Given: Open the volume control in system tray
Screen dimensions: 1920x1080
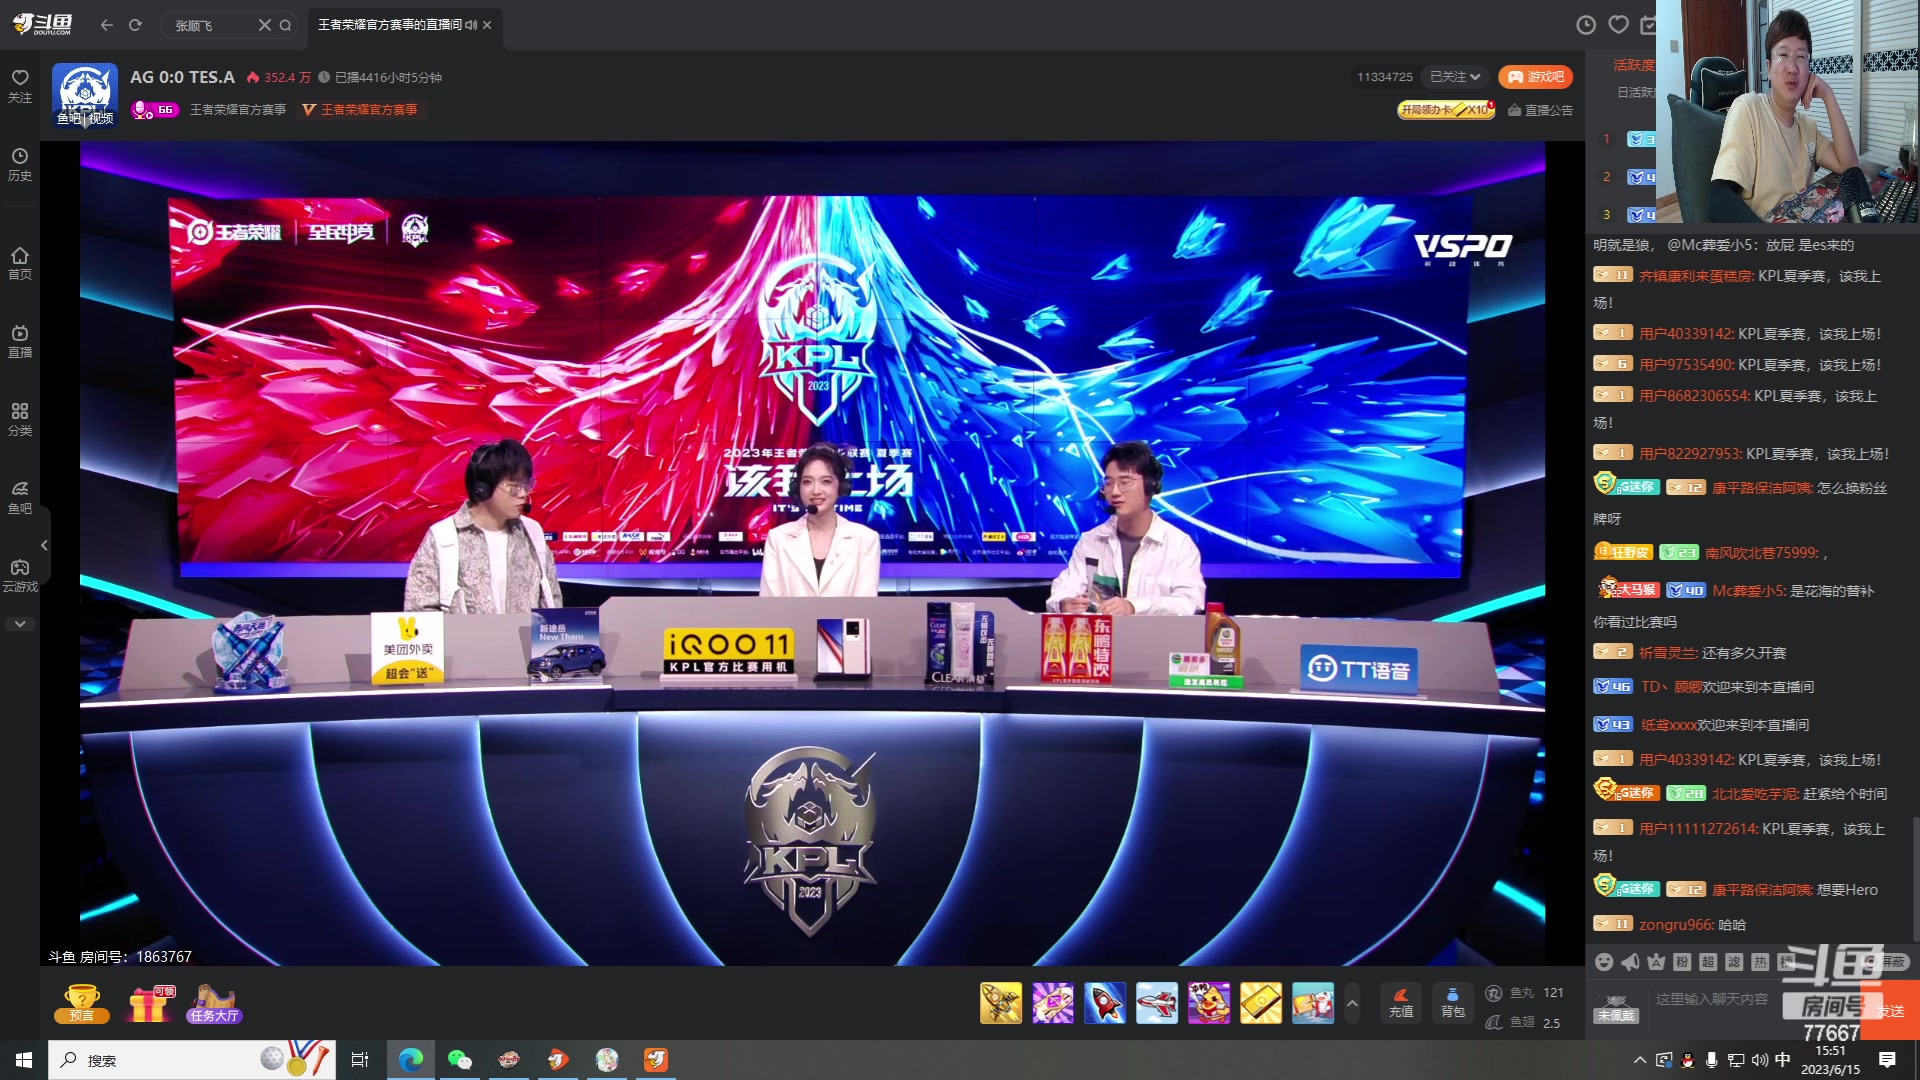Looking at the screenshot, I should (1760, 1060).
